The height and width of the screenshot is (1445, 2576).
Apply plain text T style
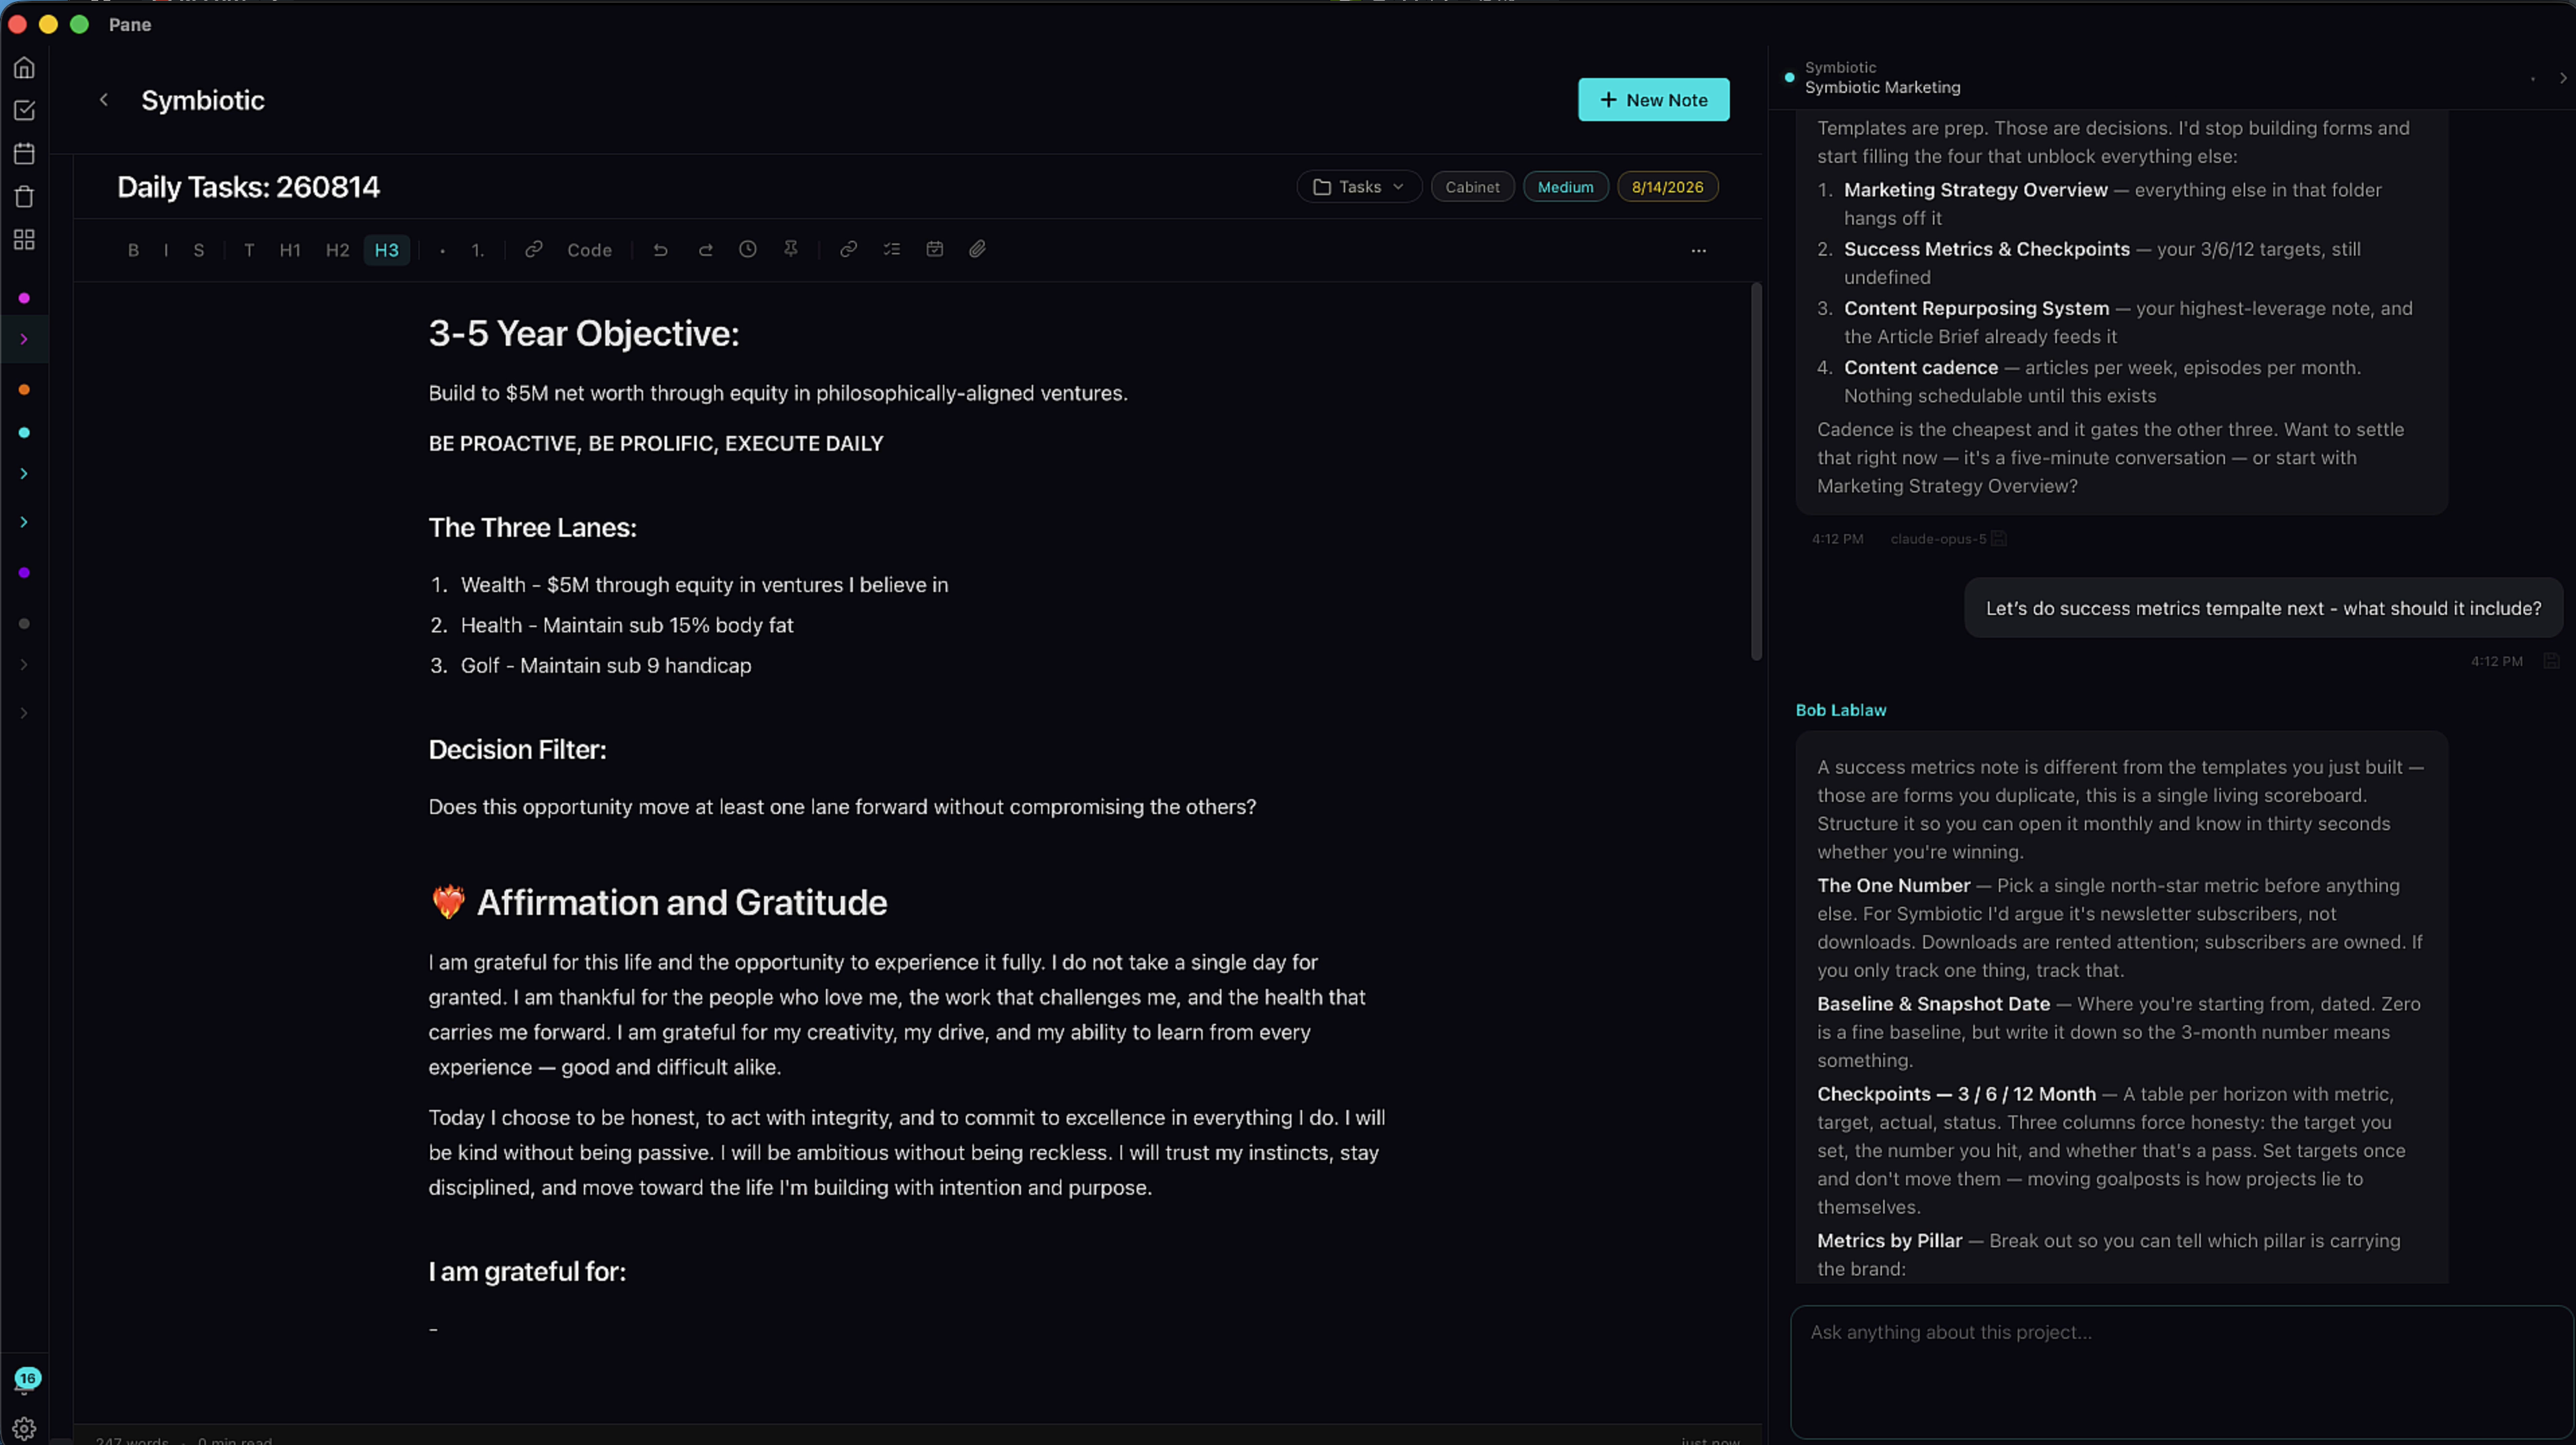[249, 250]
